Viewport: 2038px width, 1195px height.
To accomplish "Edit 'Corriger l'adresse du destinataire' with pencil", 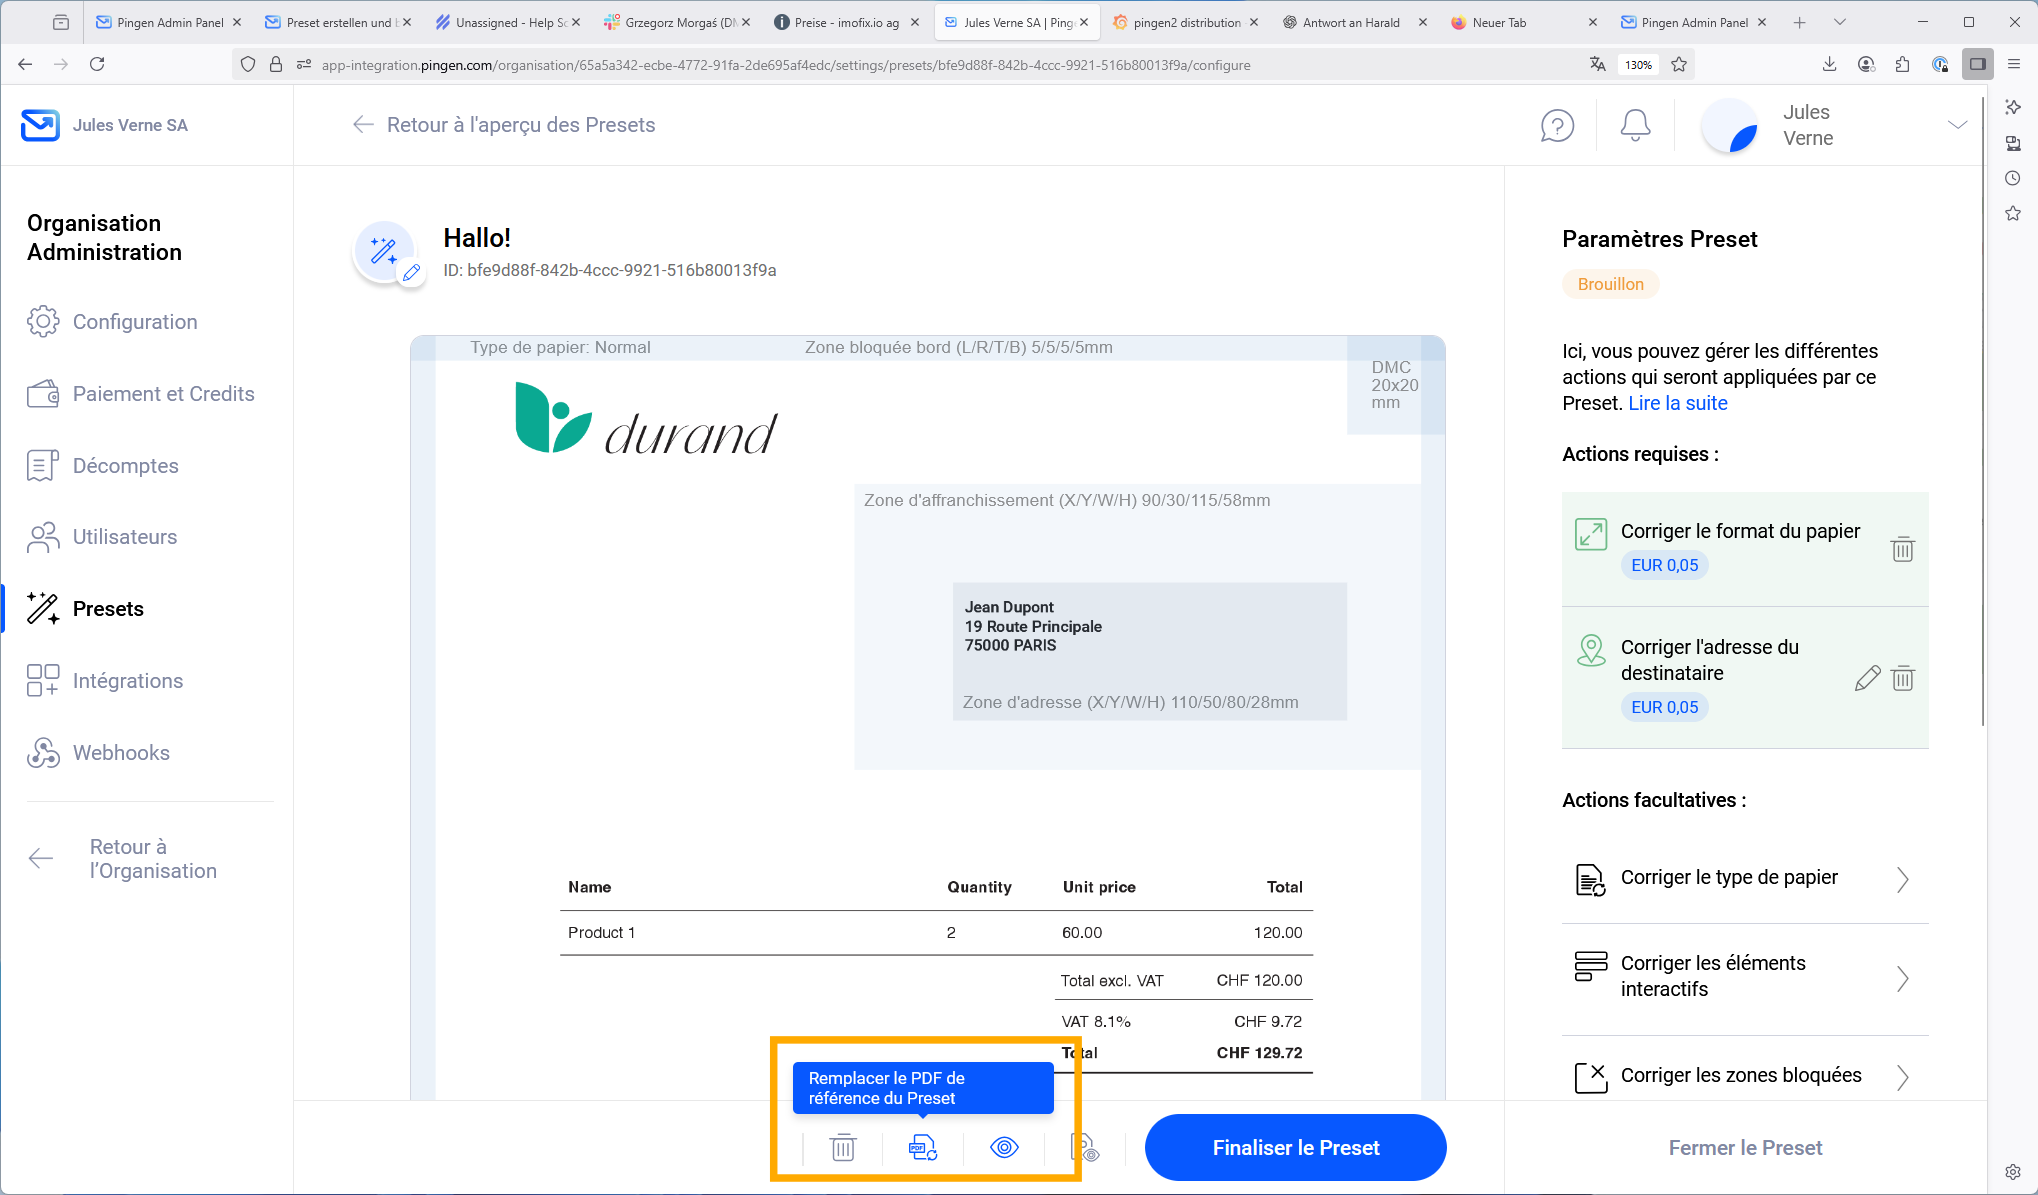I will [1867, 678].
